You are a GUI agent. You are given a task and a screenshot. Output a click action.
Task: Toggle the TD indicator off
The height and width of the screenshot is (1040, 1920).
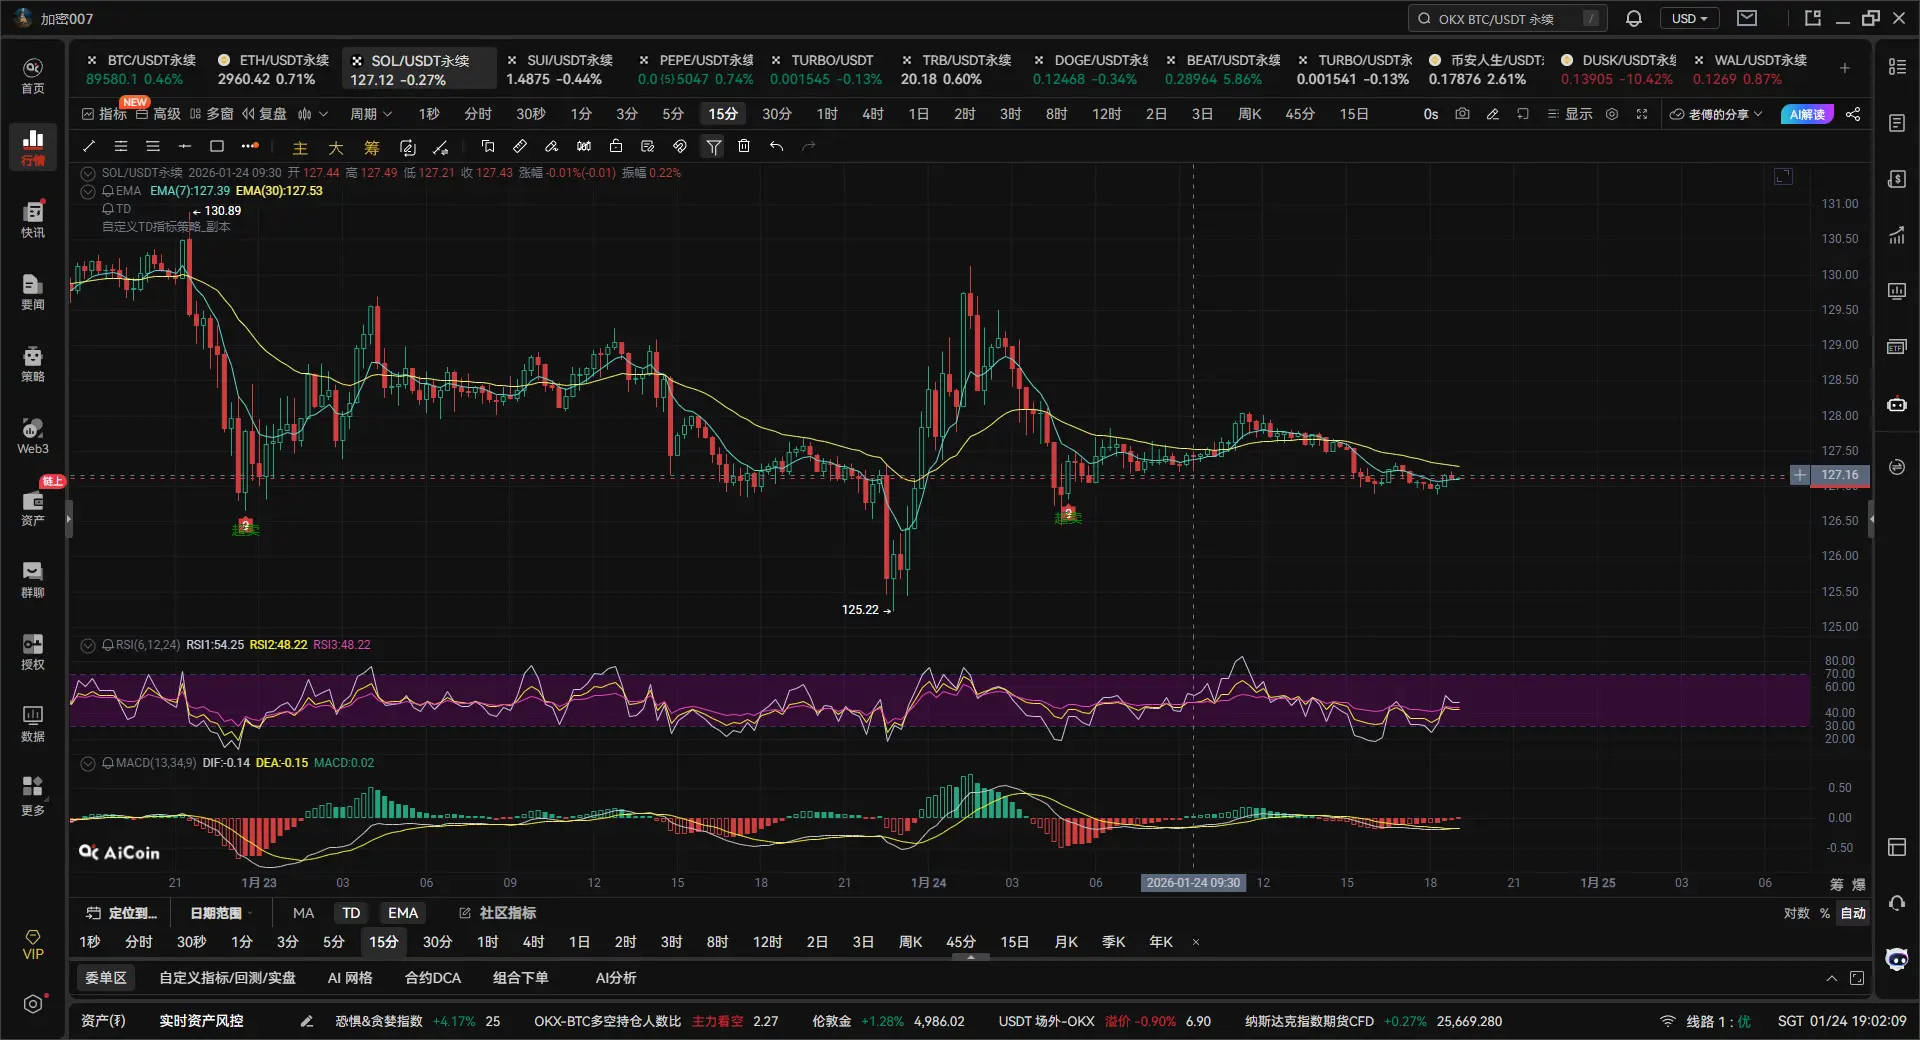click(351, 913)
